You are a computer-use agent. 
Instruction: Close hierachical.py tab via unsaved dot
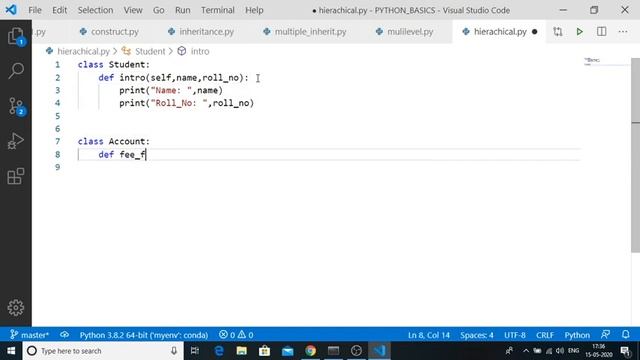click(x=535, y=32)
